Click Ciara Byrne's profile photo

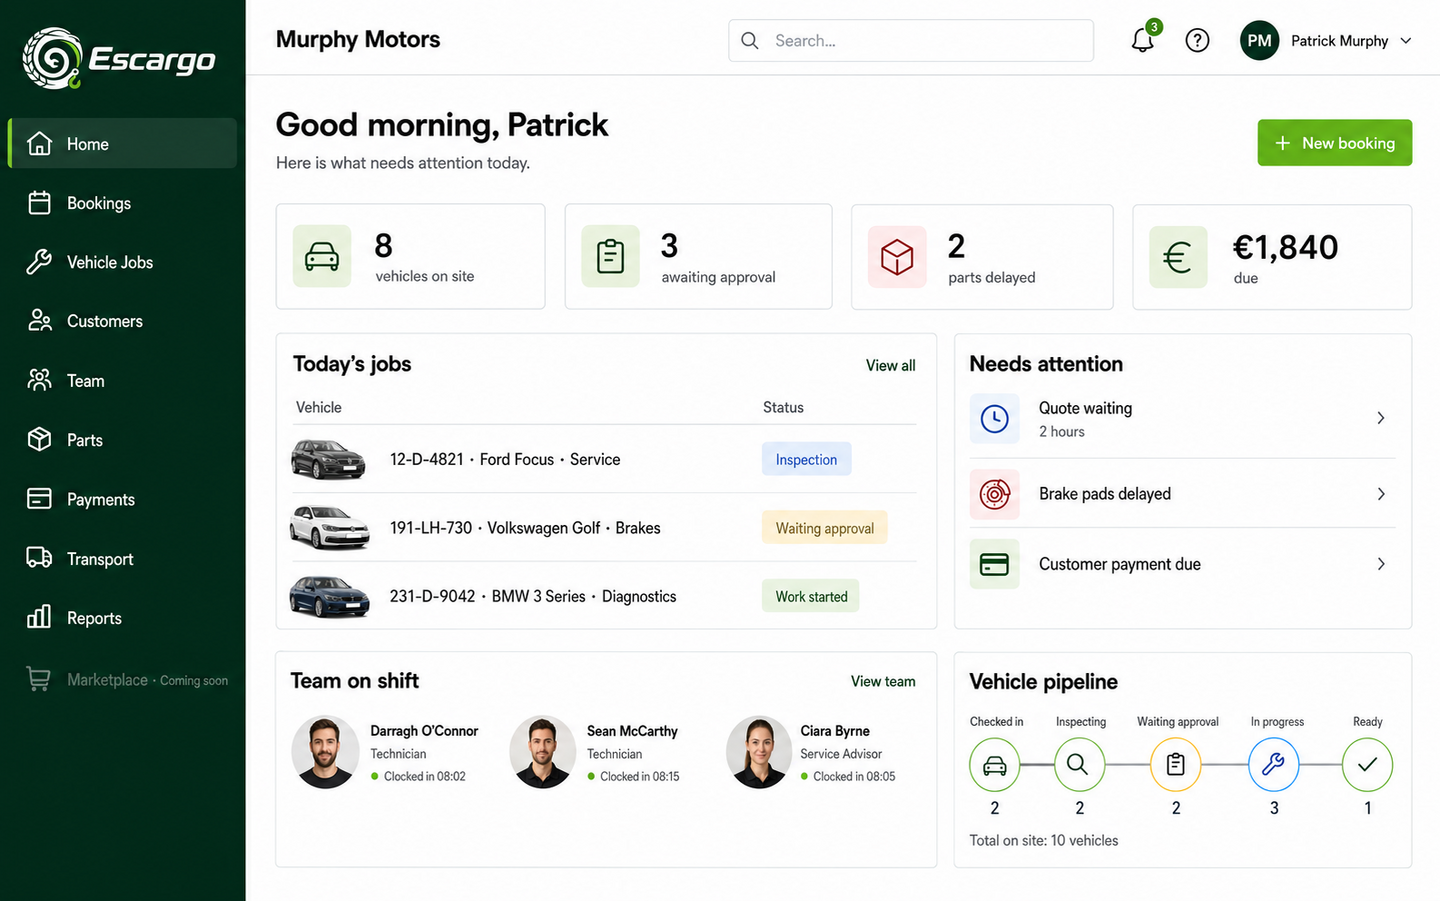759,752
